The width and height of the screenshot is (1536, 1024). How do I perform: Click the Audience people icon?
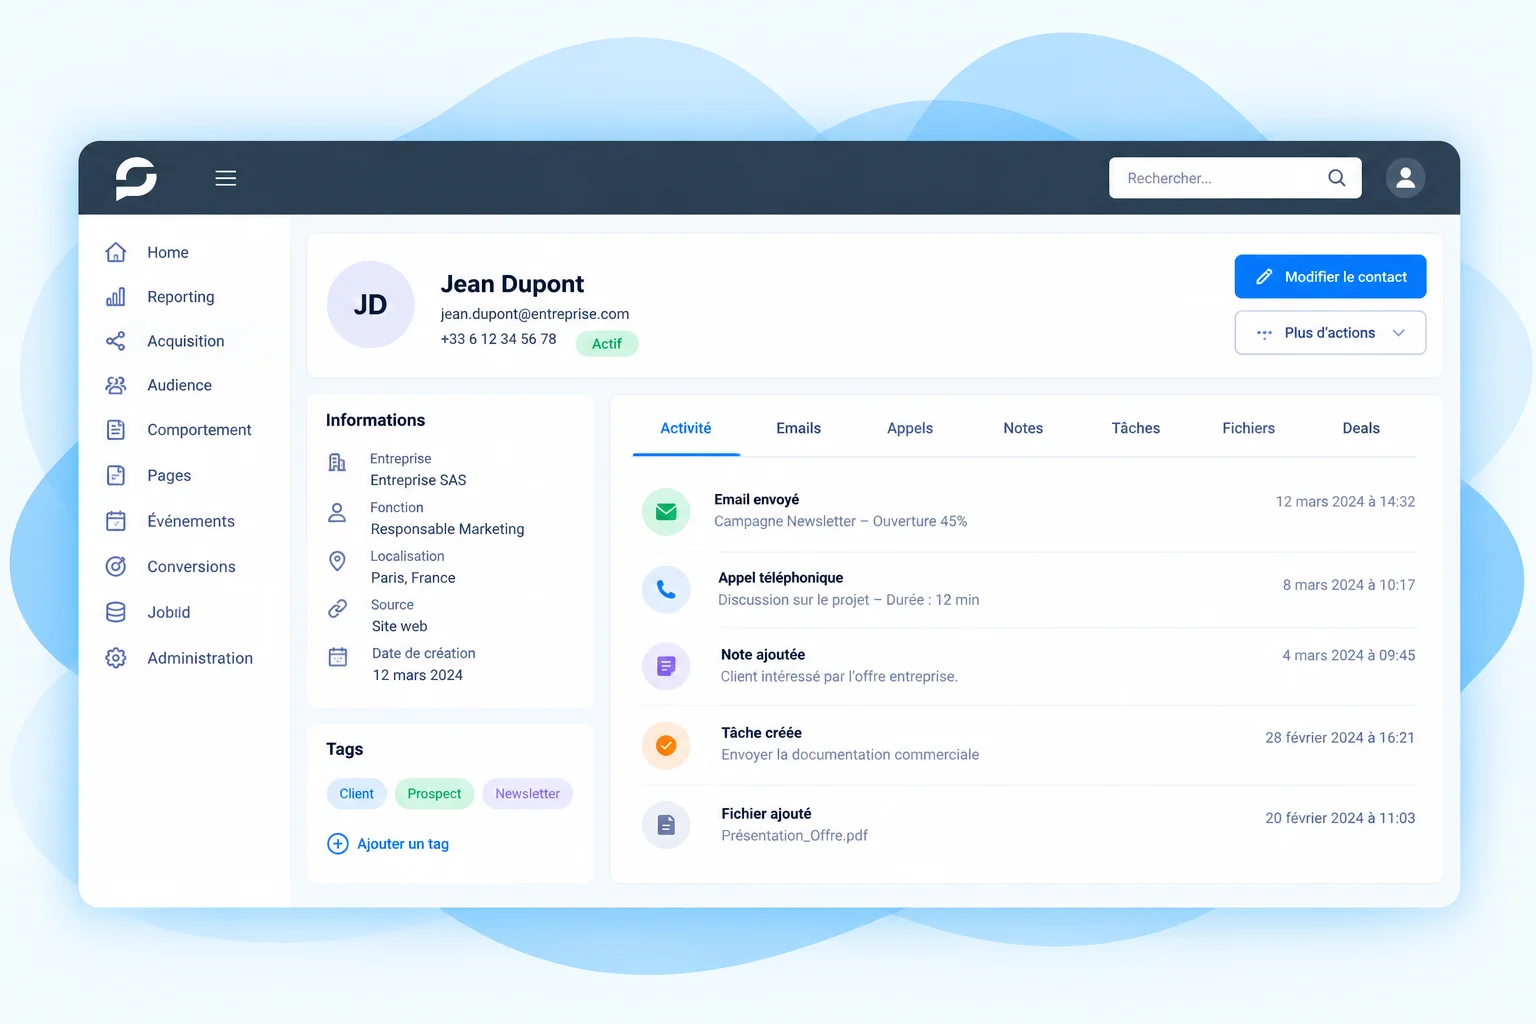tap(116, 385)
